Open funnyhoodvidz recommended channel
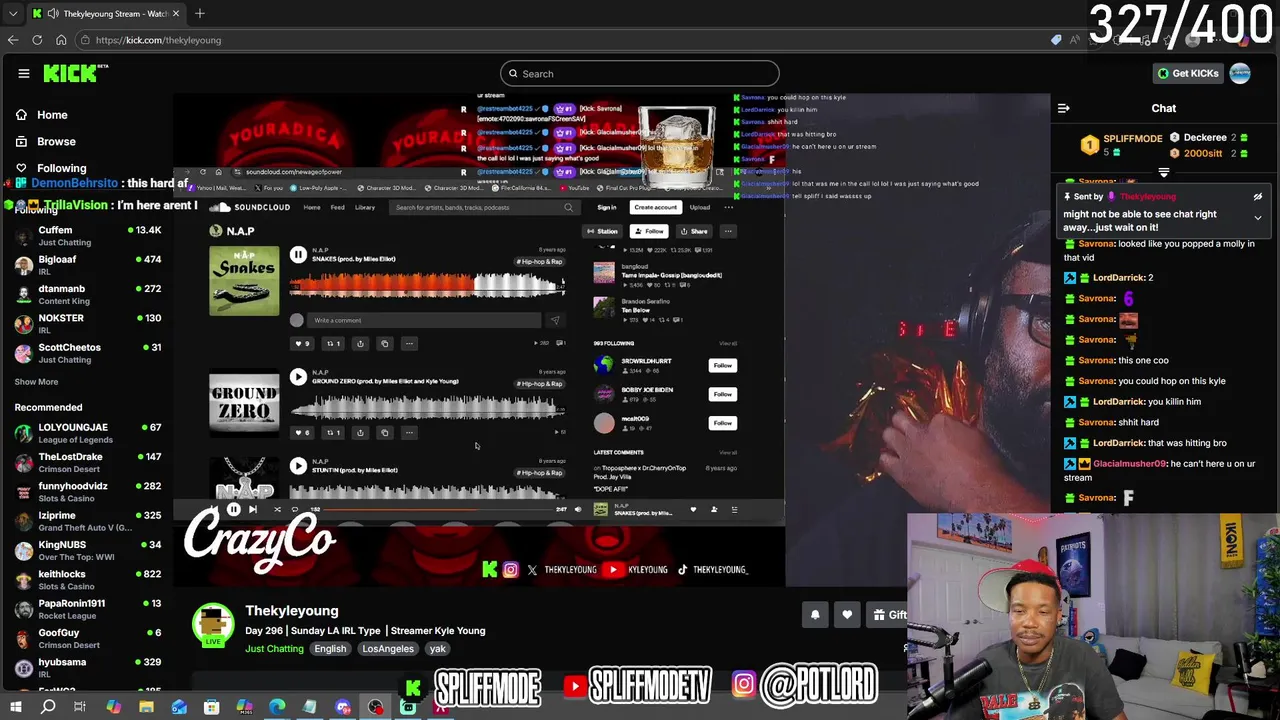 [87, 492]
